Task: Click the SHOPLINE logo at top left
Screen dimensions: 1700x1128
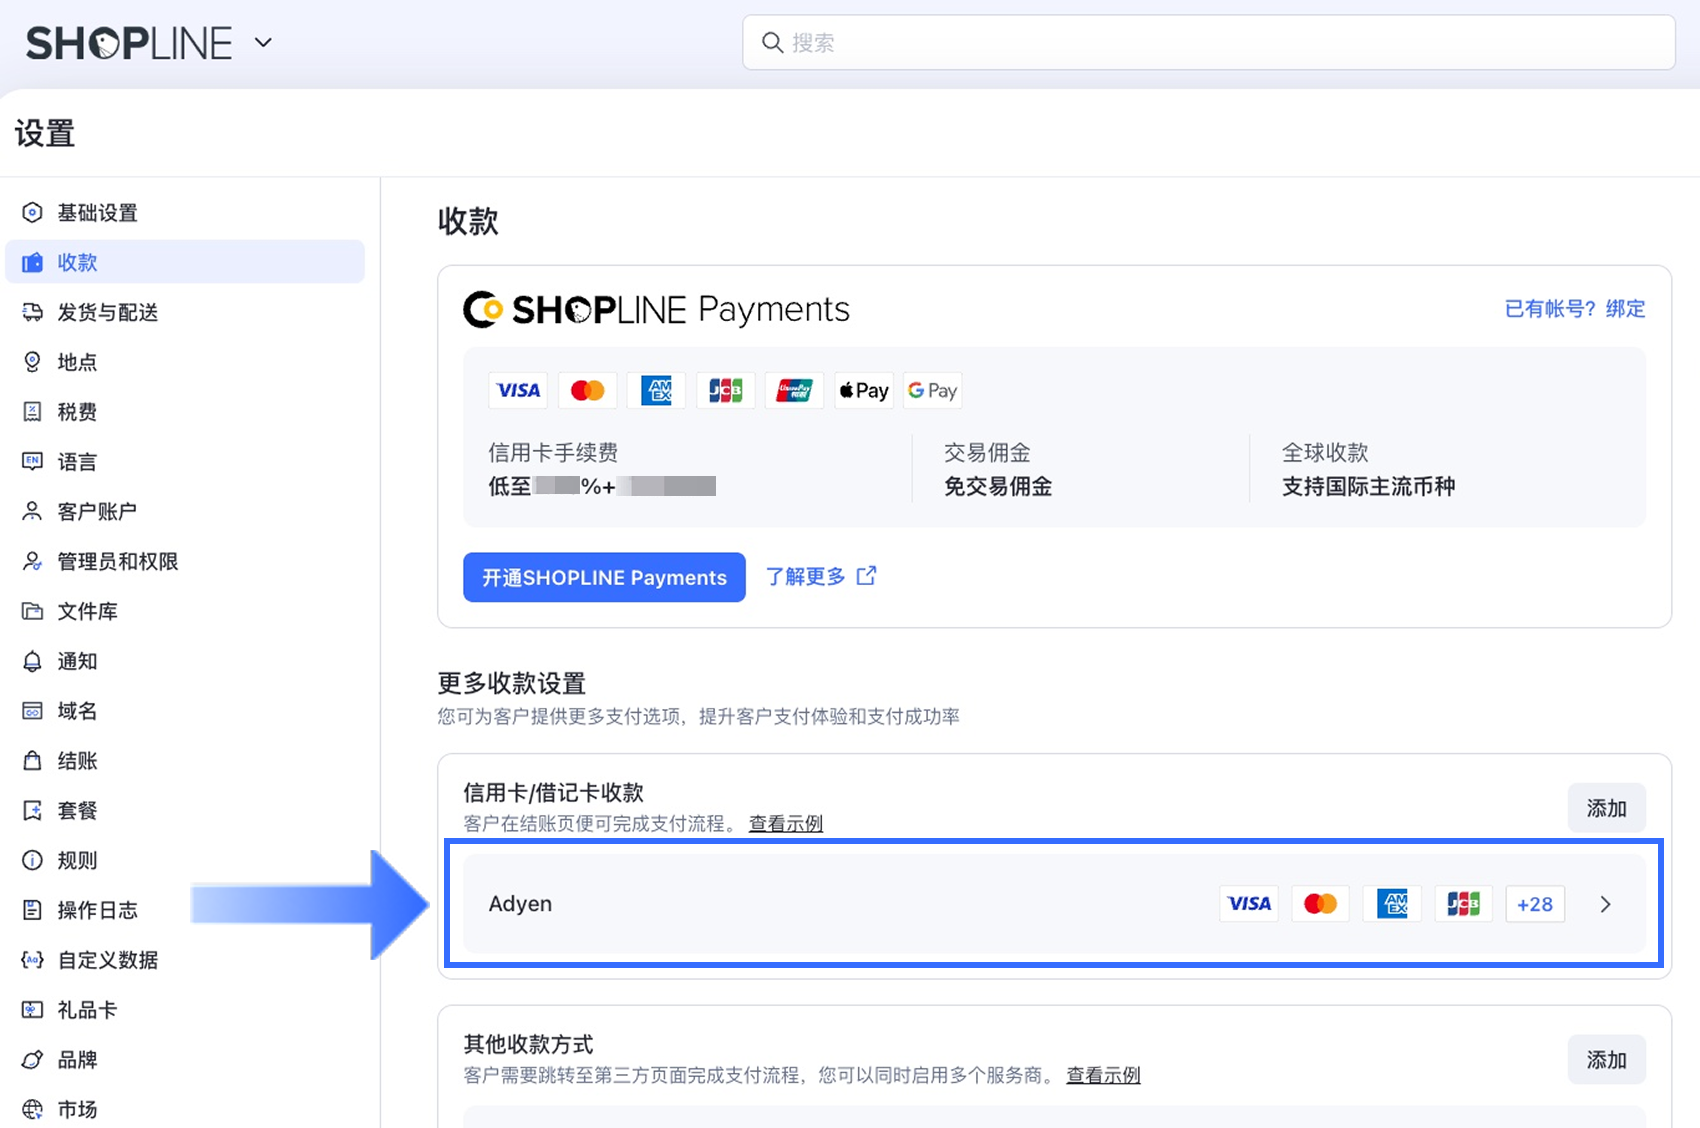Action: click(129, 43)
